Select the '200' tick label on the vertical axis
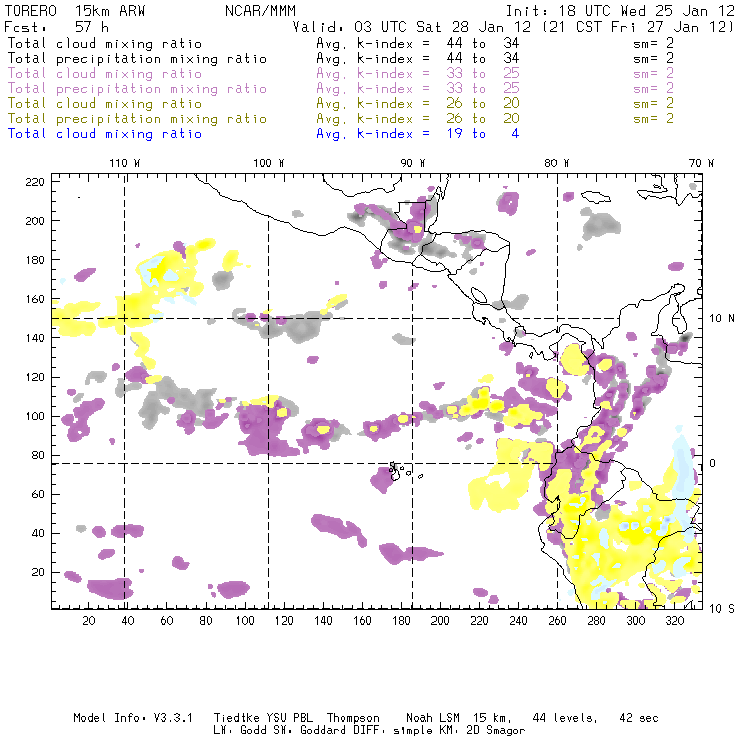Screen dimensions: 740x740 point(35,221)
